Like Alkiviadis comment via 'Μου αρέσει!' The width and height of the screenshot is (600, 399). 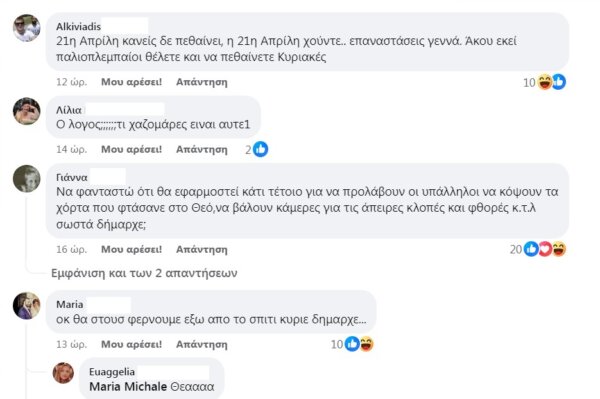[132, 82]
